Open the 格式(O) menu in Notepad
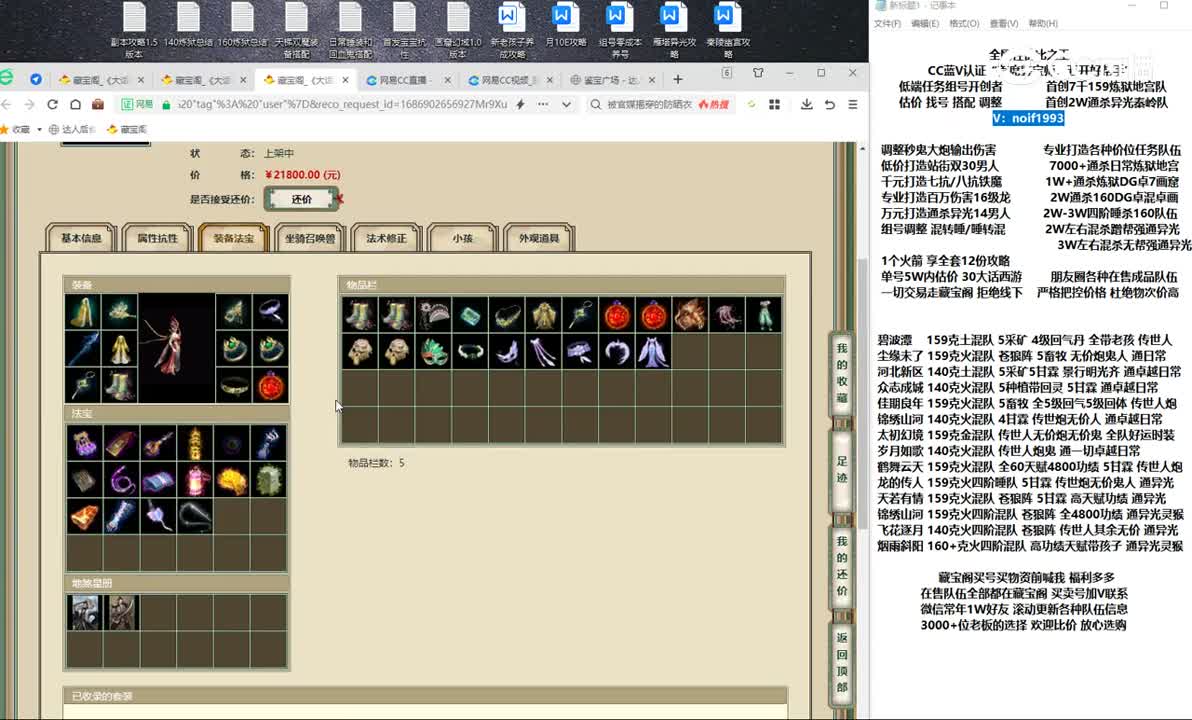Image resolution: width=1192 pixels, height=720 pixels. (x=964, y=24)
